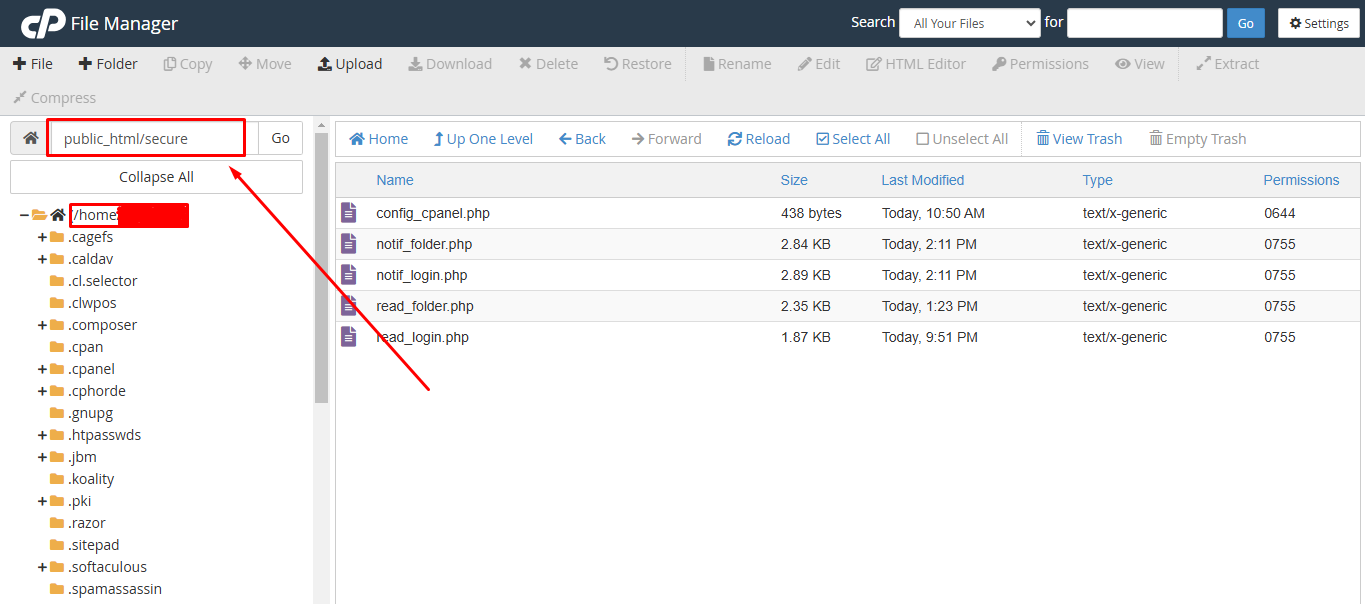Image resolution: width=1365 pixels, height=604 pixels.
Task: Click Go next to the path field
Action: coord(281,139)
